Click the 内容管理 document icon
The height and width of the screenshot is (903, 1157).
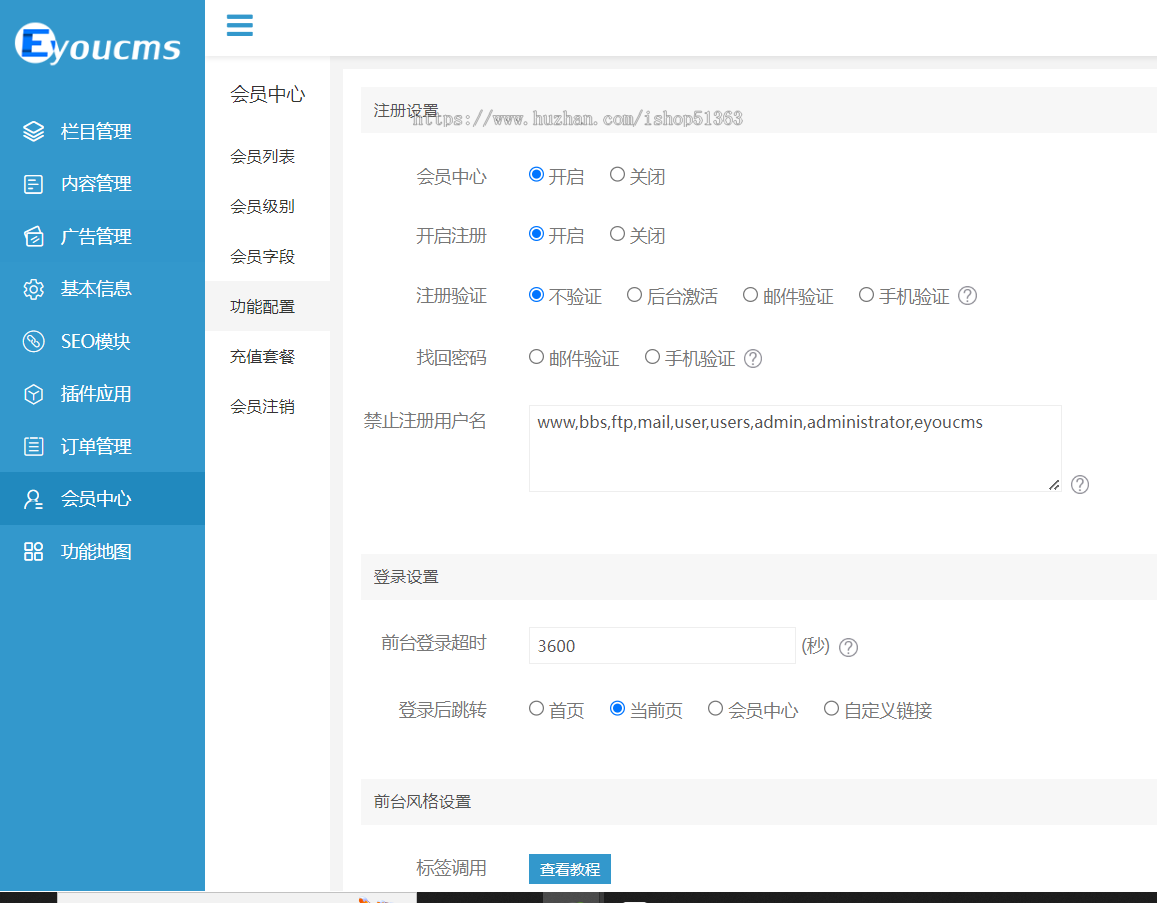click(x=33, y=184)
